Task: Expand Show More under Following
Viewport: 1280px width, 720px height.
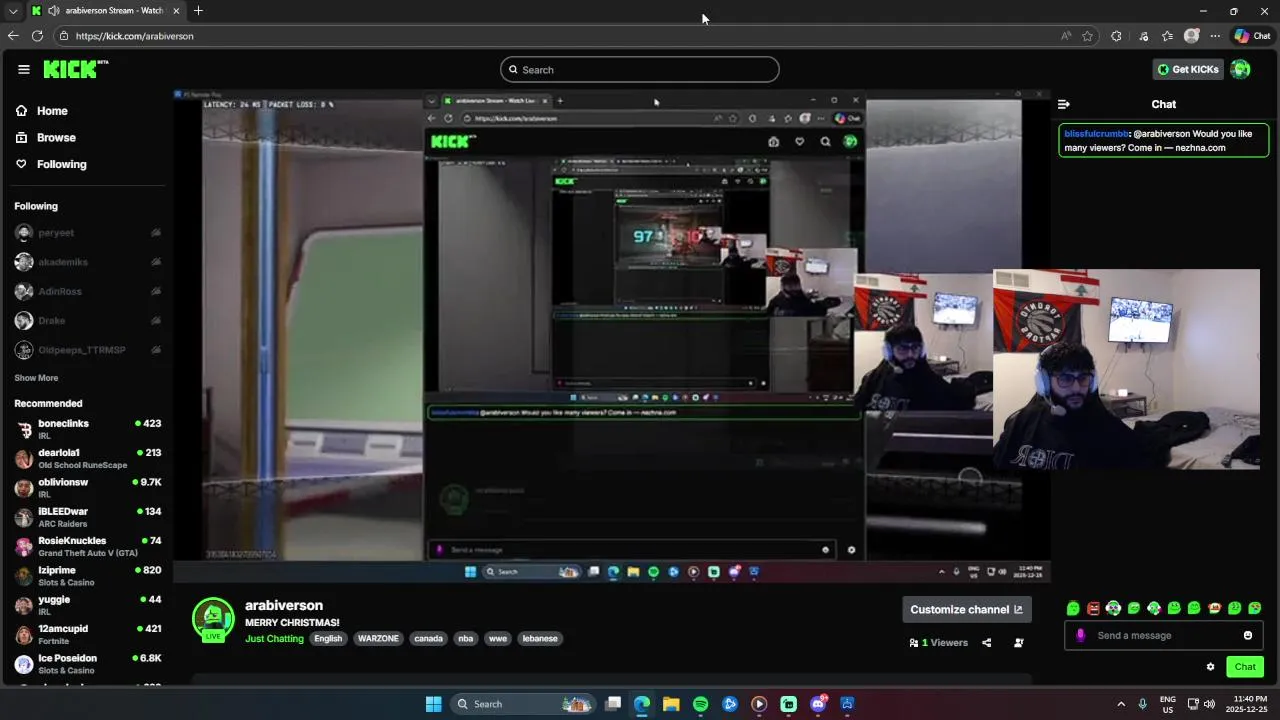Action: tap(36, 378)
